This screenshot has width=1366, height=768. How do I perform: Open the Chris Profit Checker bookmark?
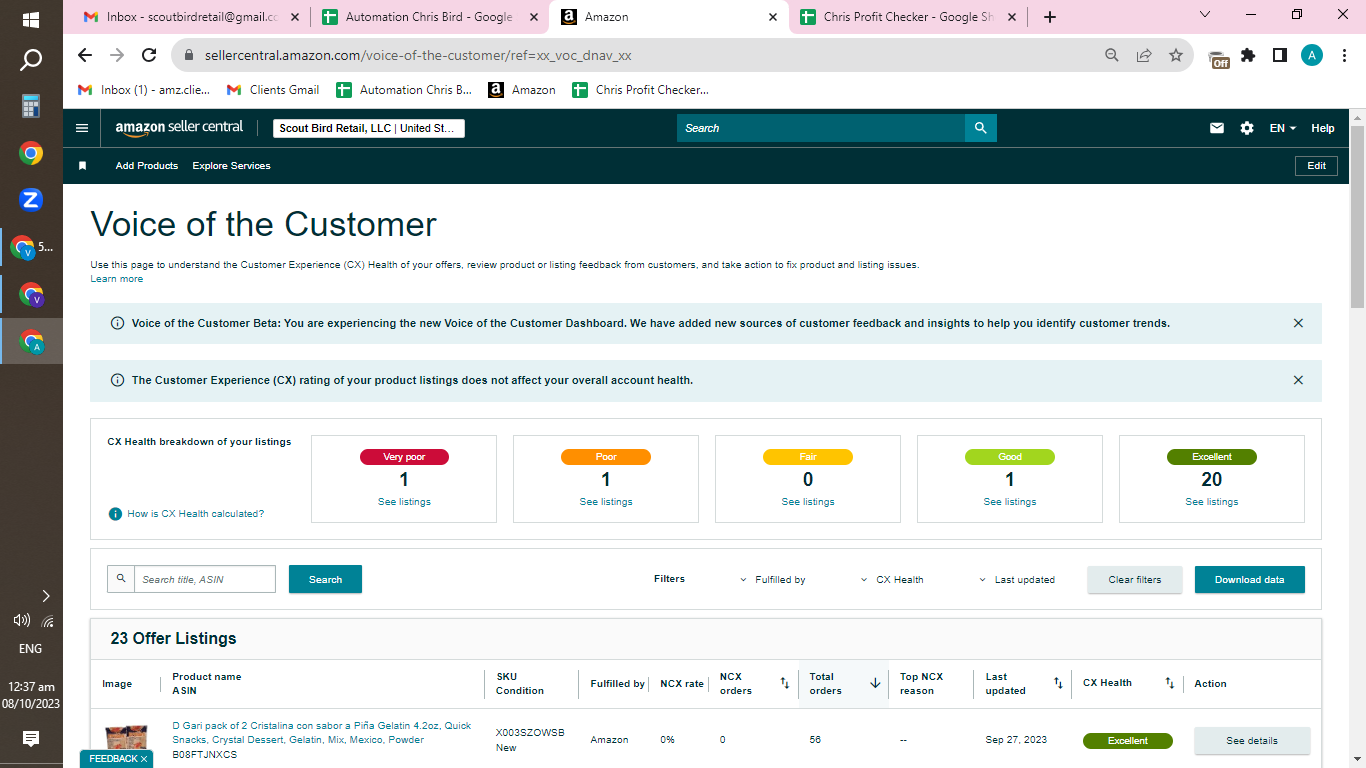point(640,90)
